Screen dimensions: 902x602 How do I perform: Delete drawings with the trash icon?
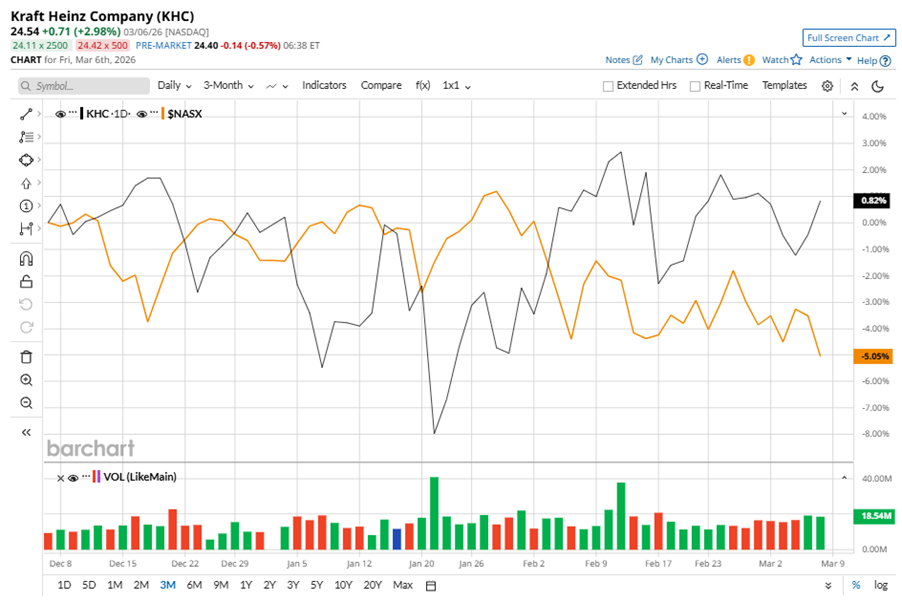pos(26,357)
